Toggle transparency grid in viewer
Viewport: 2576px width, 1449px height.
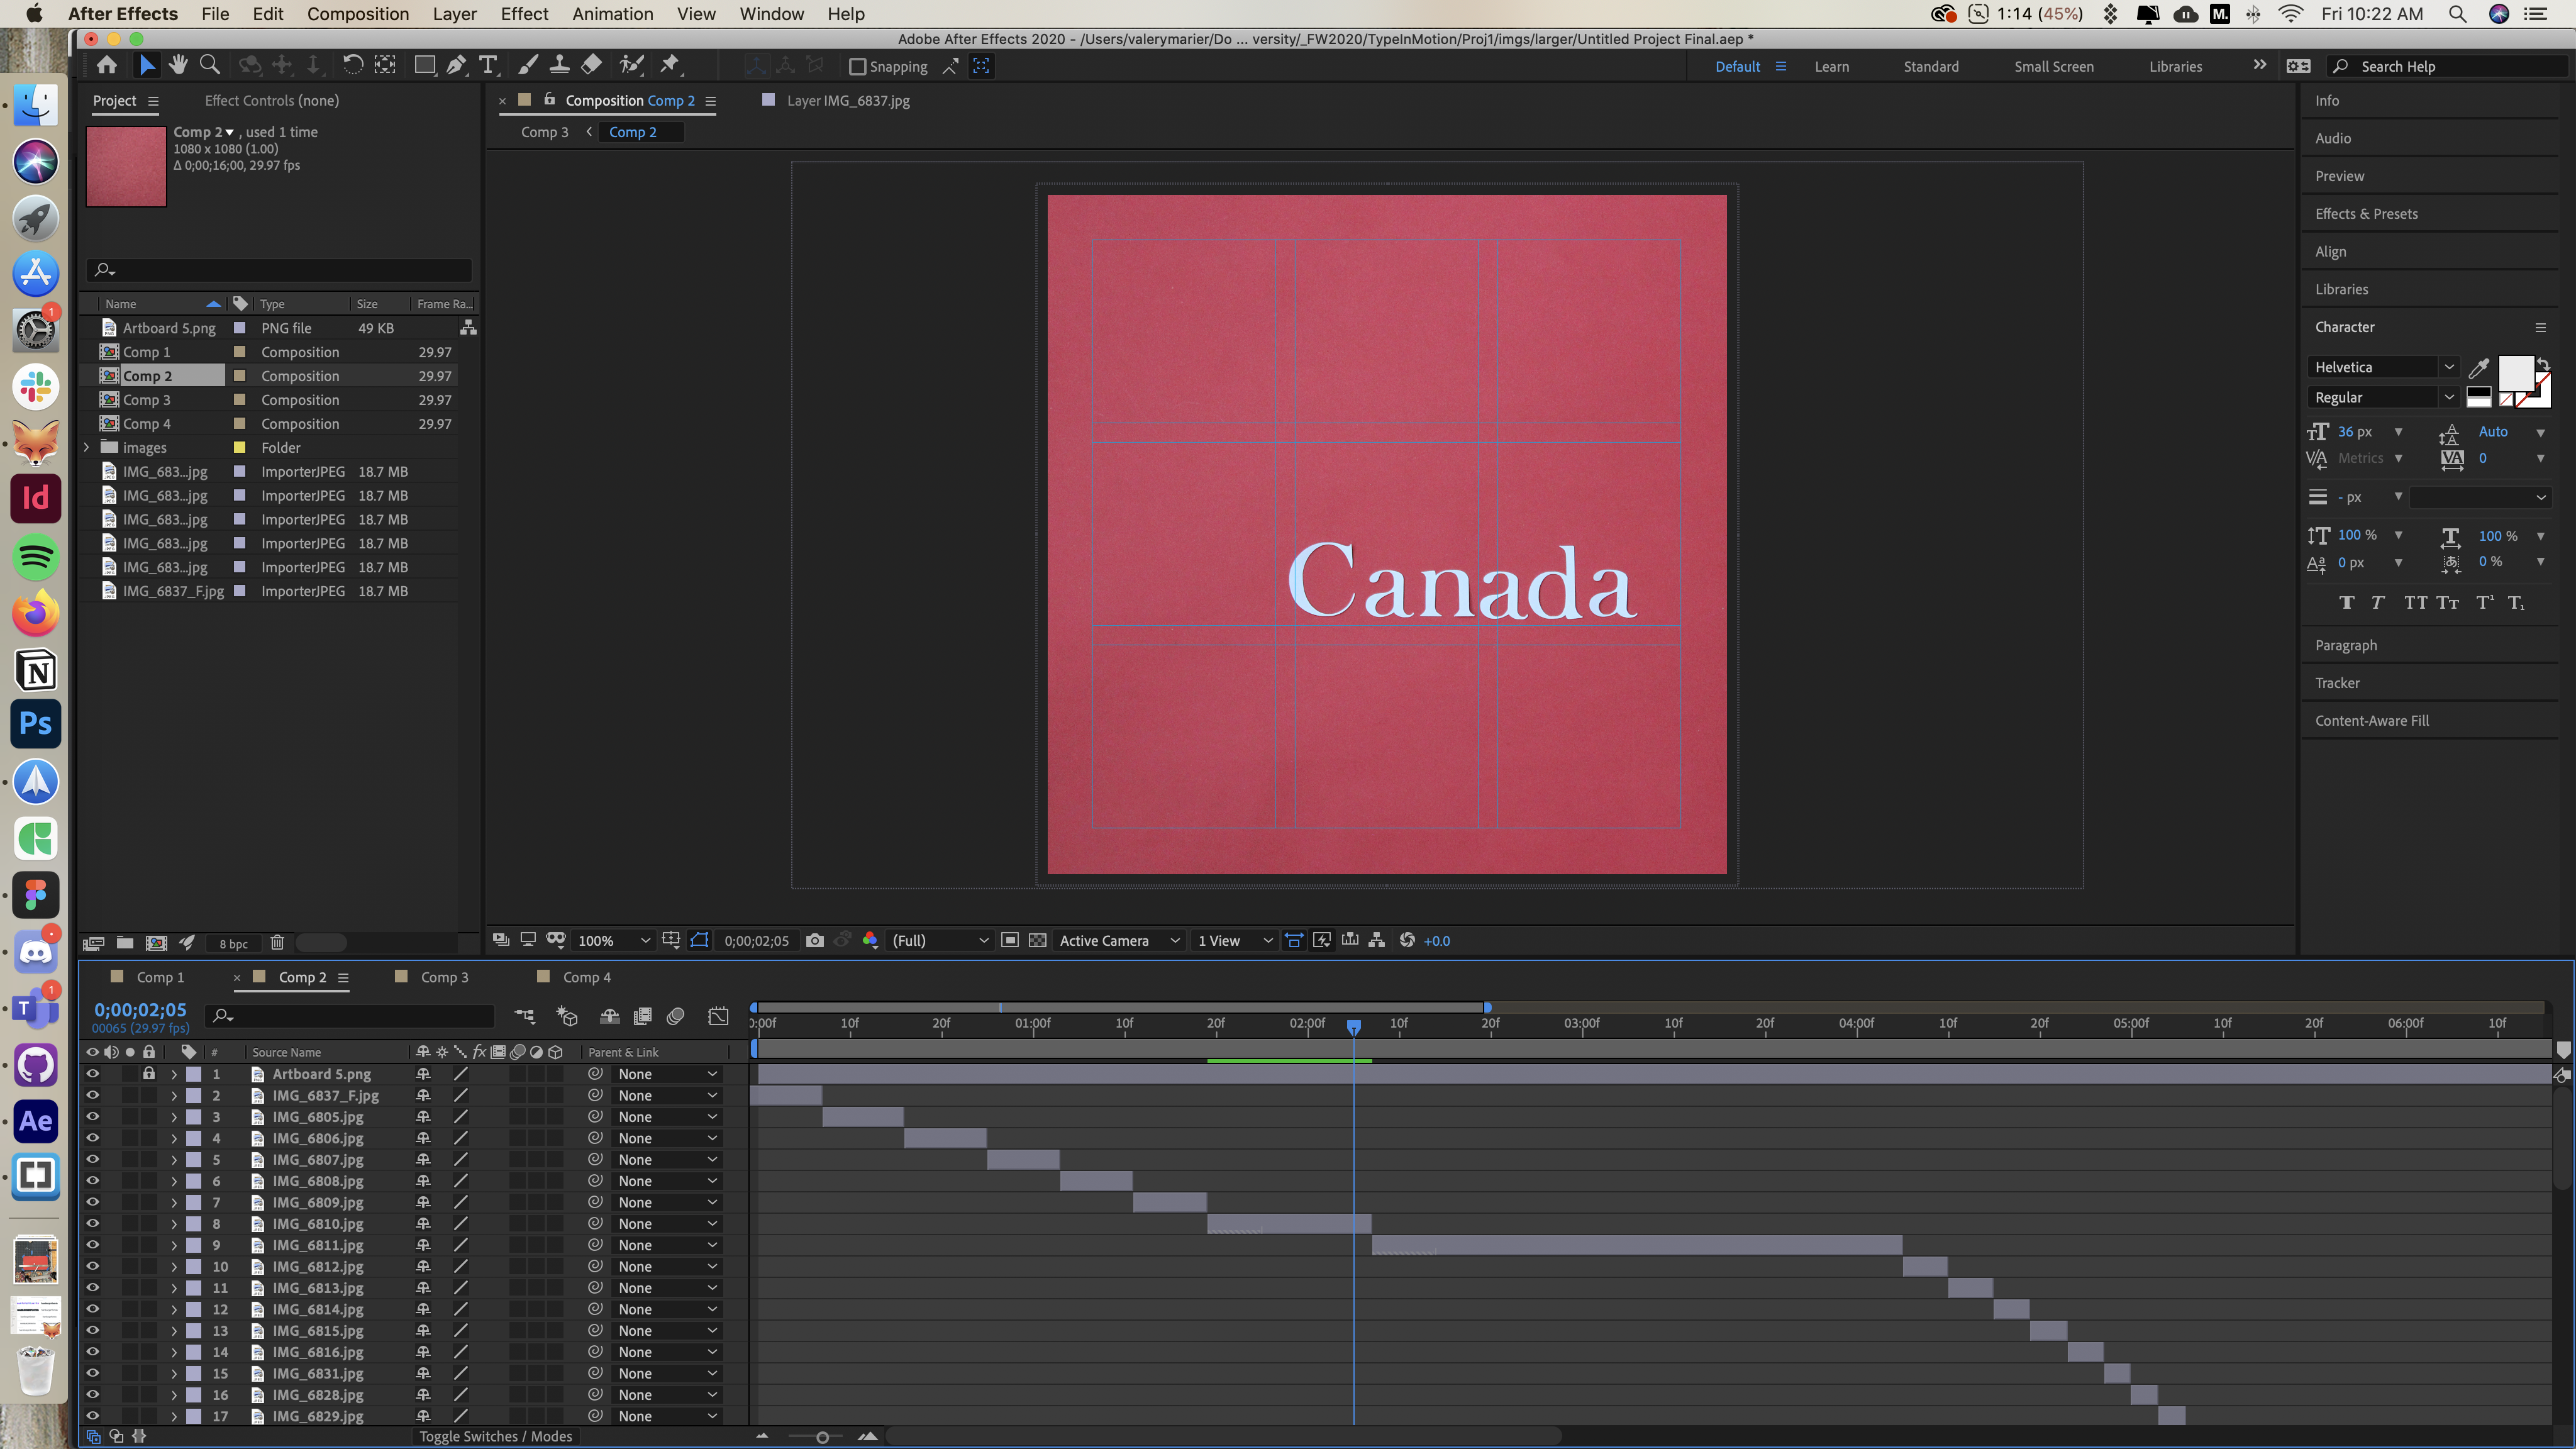click(1038, 940)
